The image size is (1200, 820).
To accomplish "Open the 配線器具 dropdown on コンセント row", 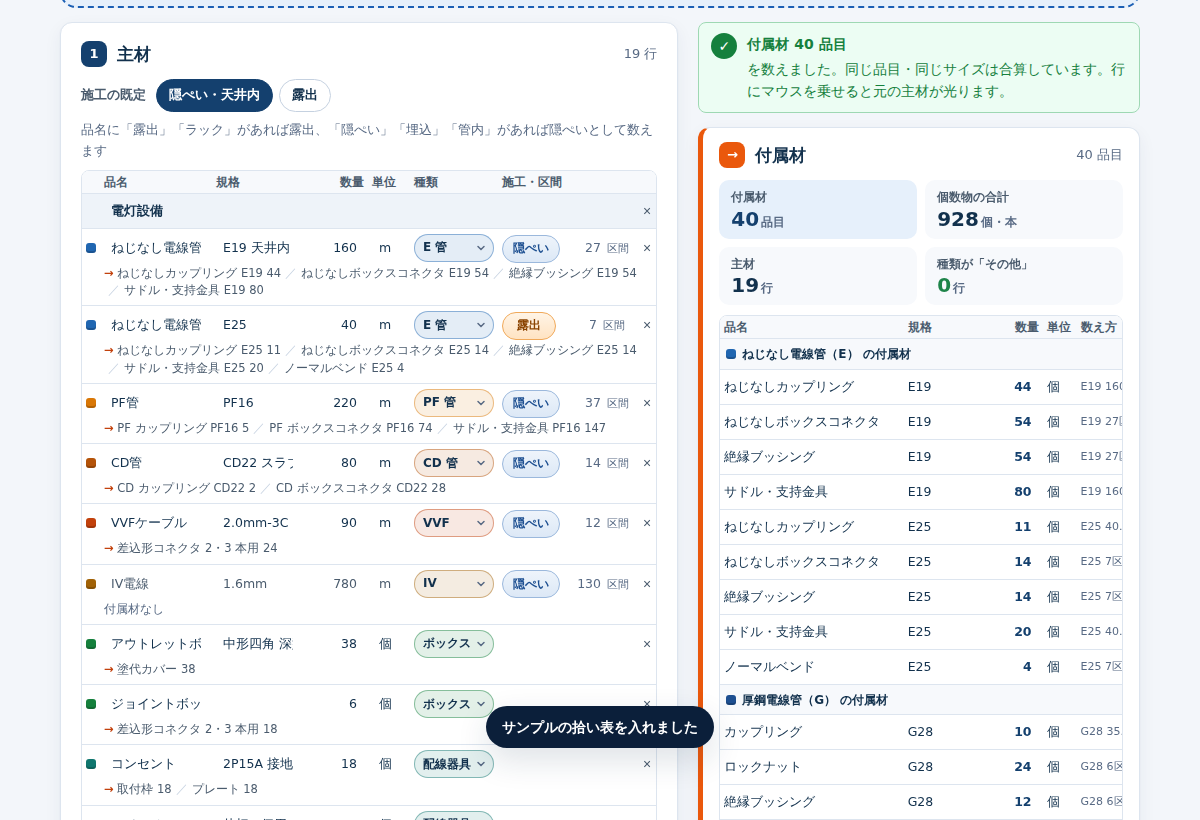I will (x=454, y=764).
